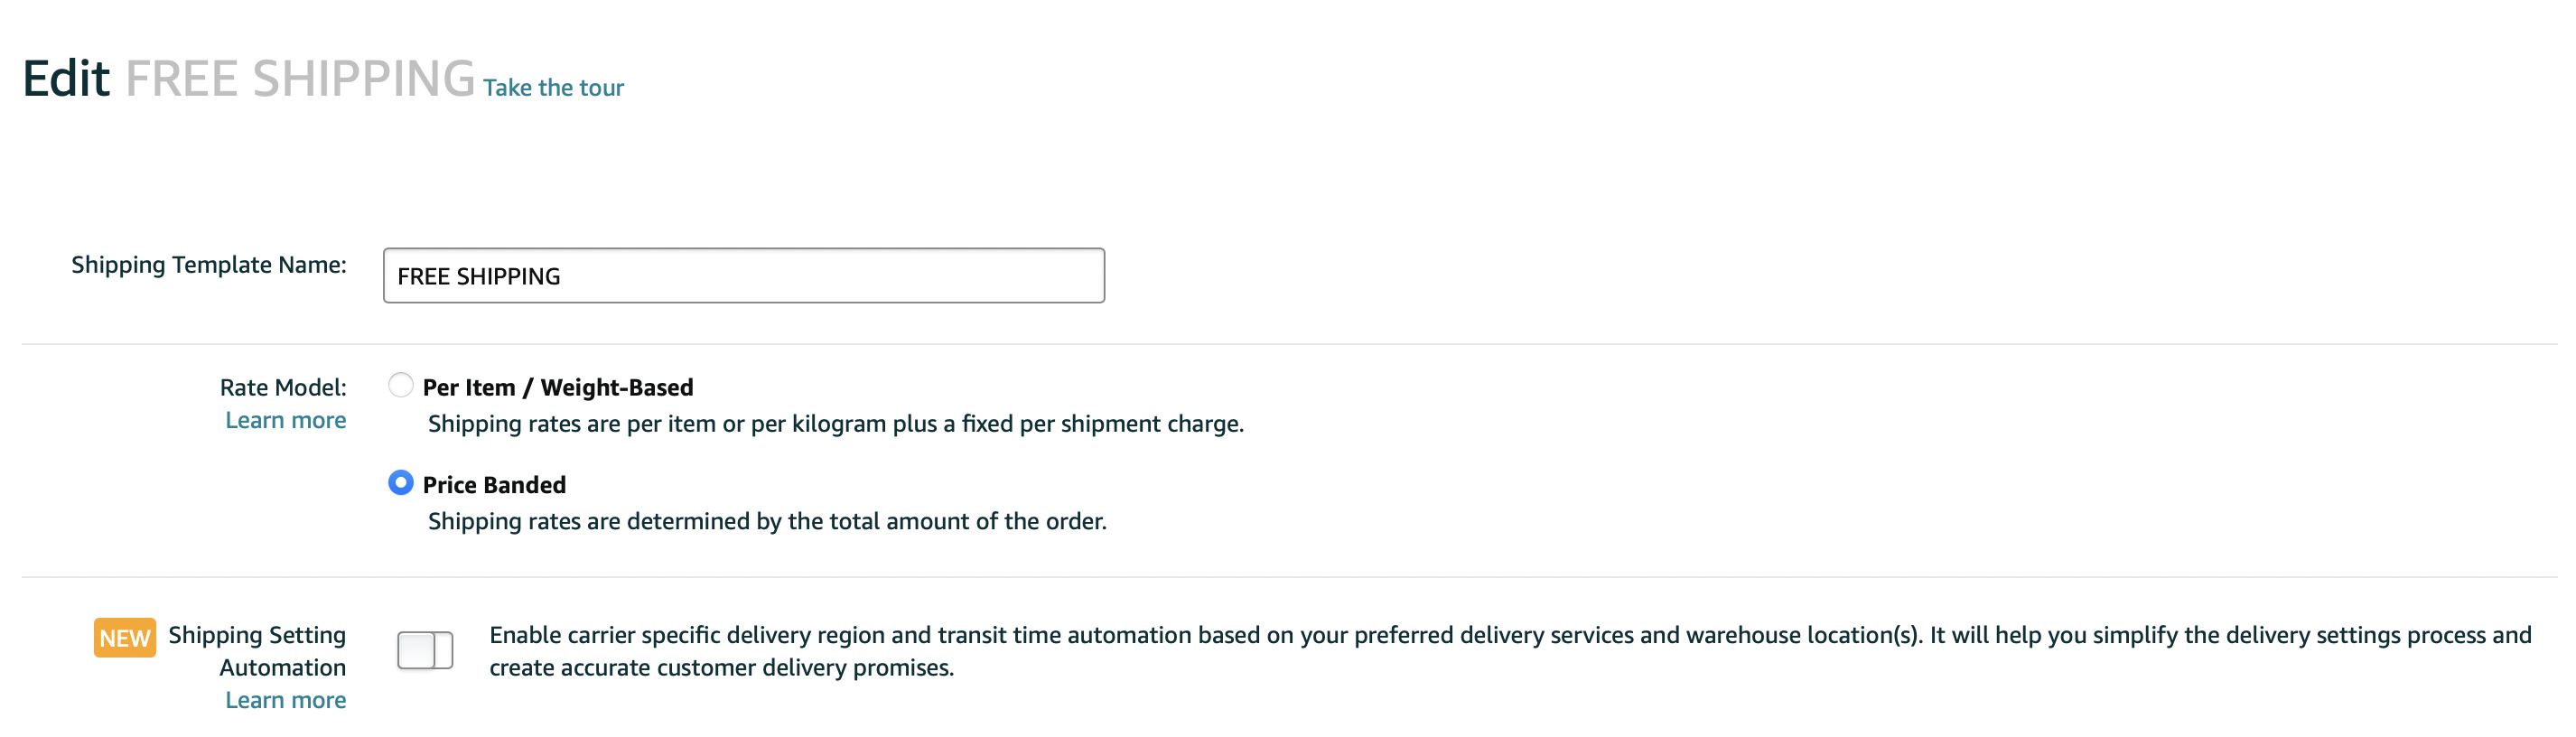This screenshot has width=2576, height=737.
Task: Select the Per Item / Weight-Based radio button
Action: (x=400, y=385)
